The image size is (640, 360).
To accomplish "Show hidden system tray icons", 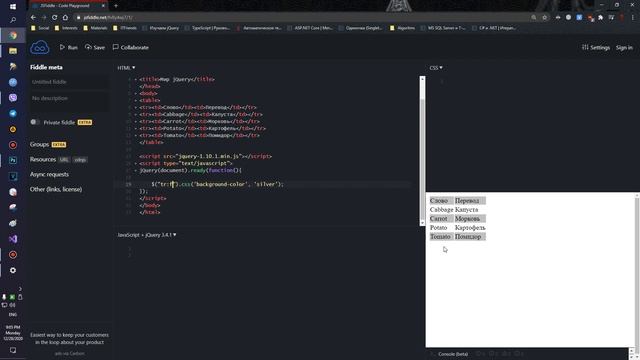I will click(x=20, y=289).
